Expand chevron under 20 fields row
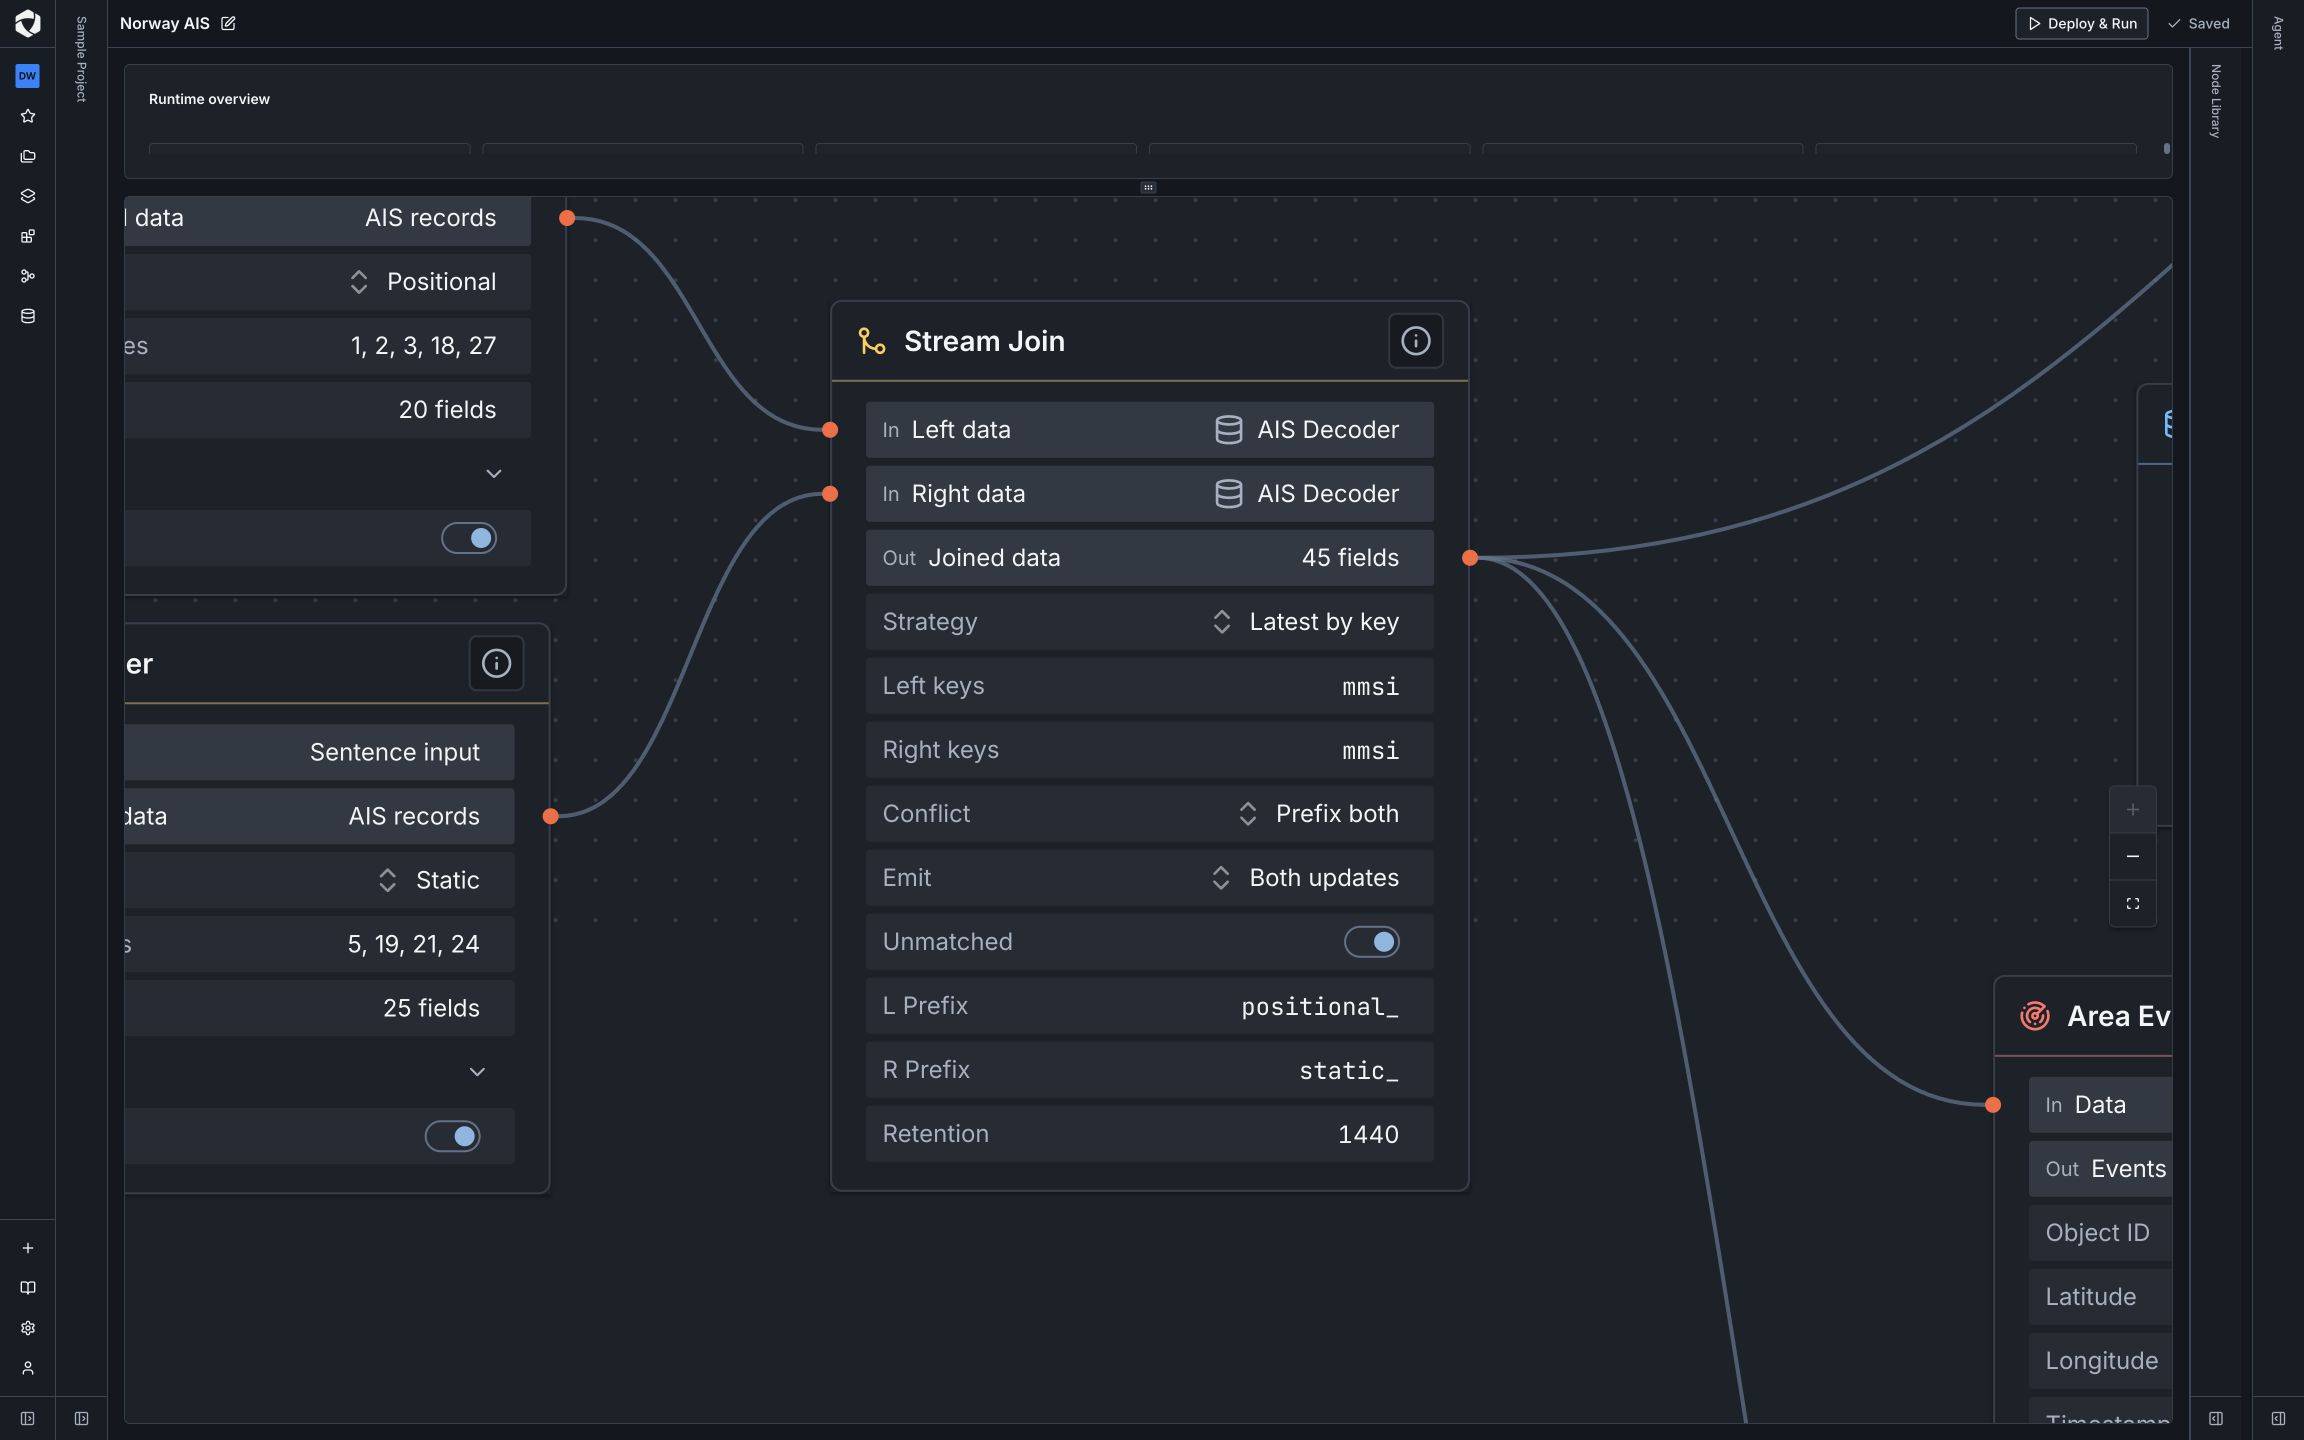 [494, 474]
